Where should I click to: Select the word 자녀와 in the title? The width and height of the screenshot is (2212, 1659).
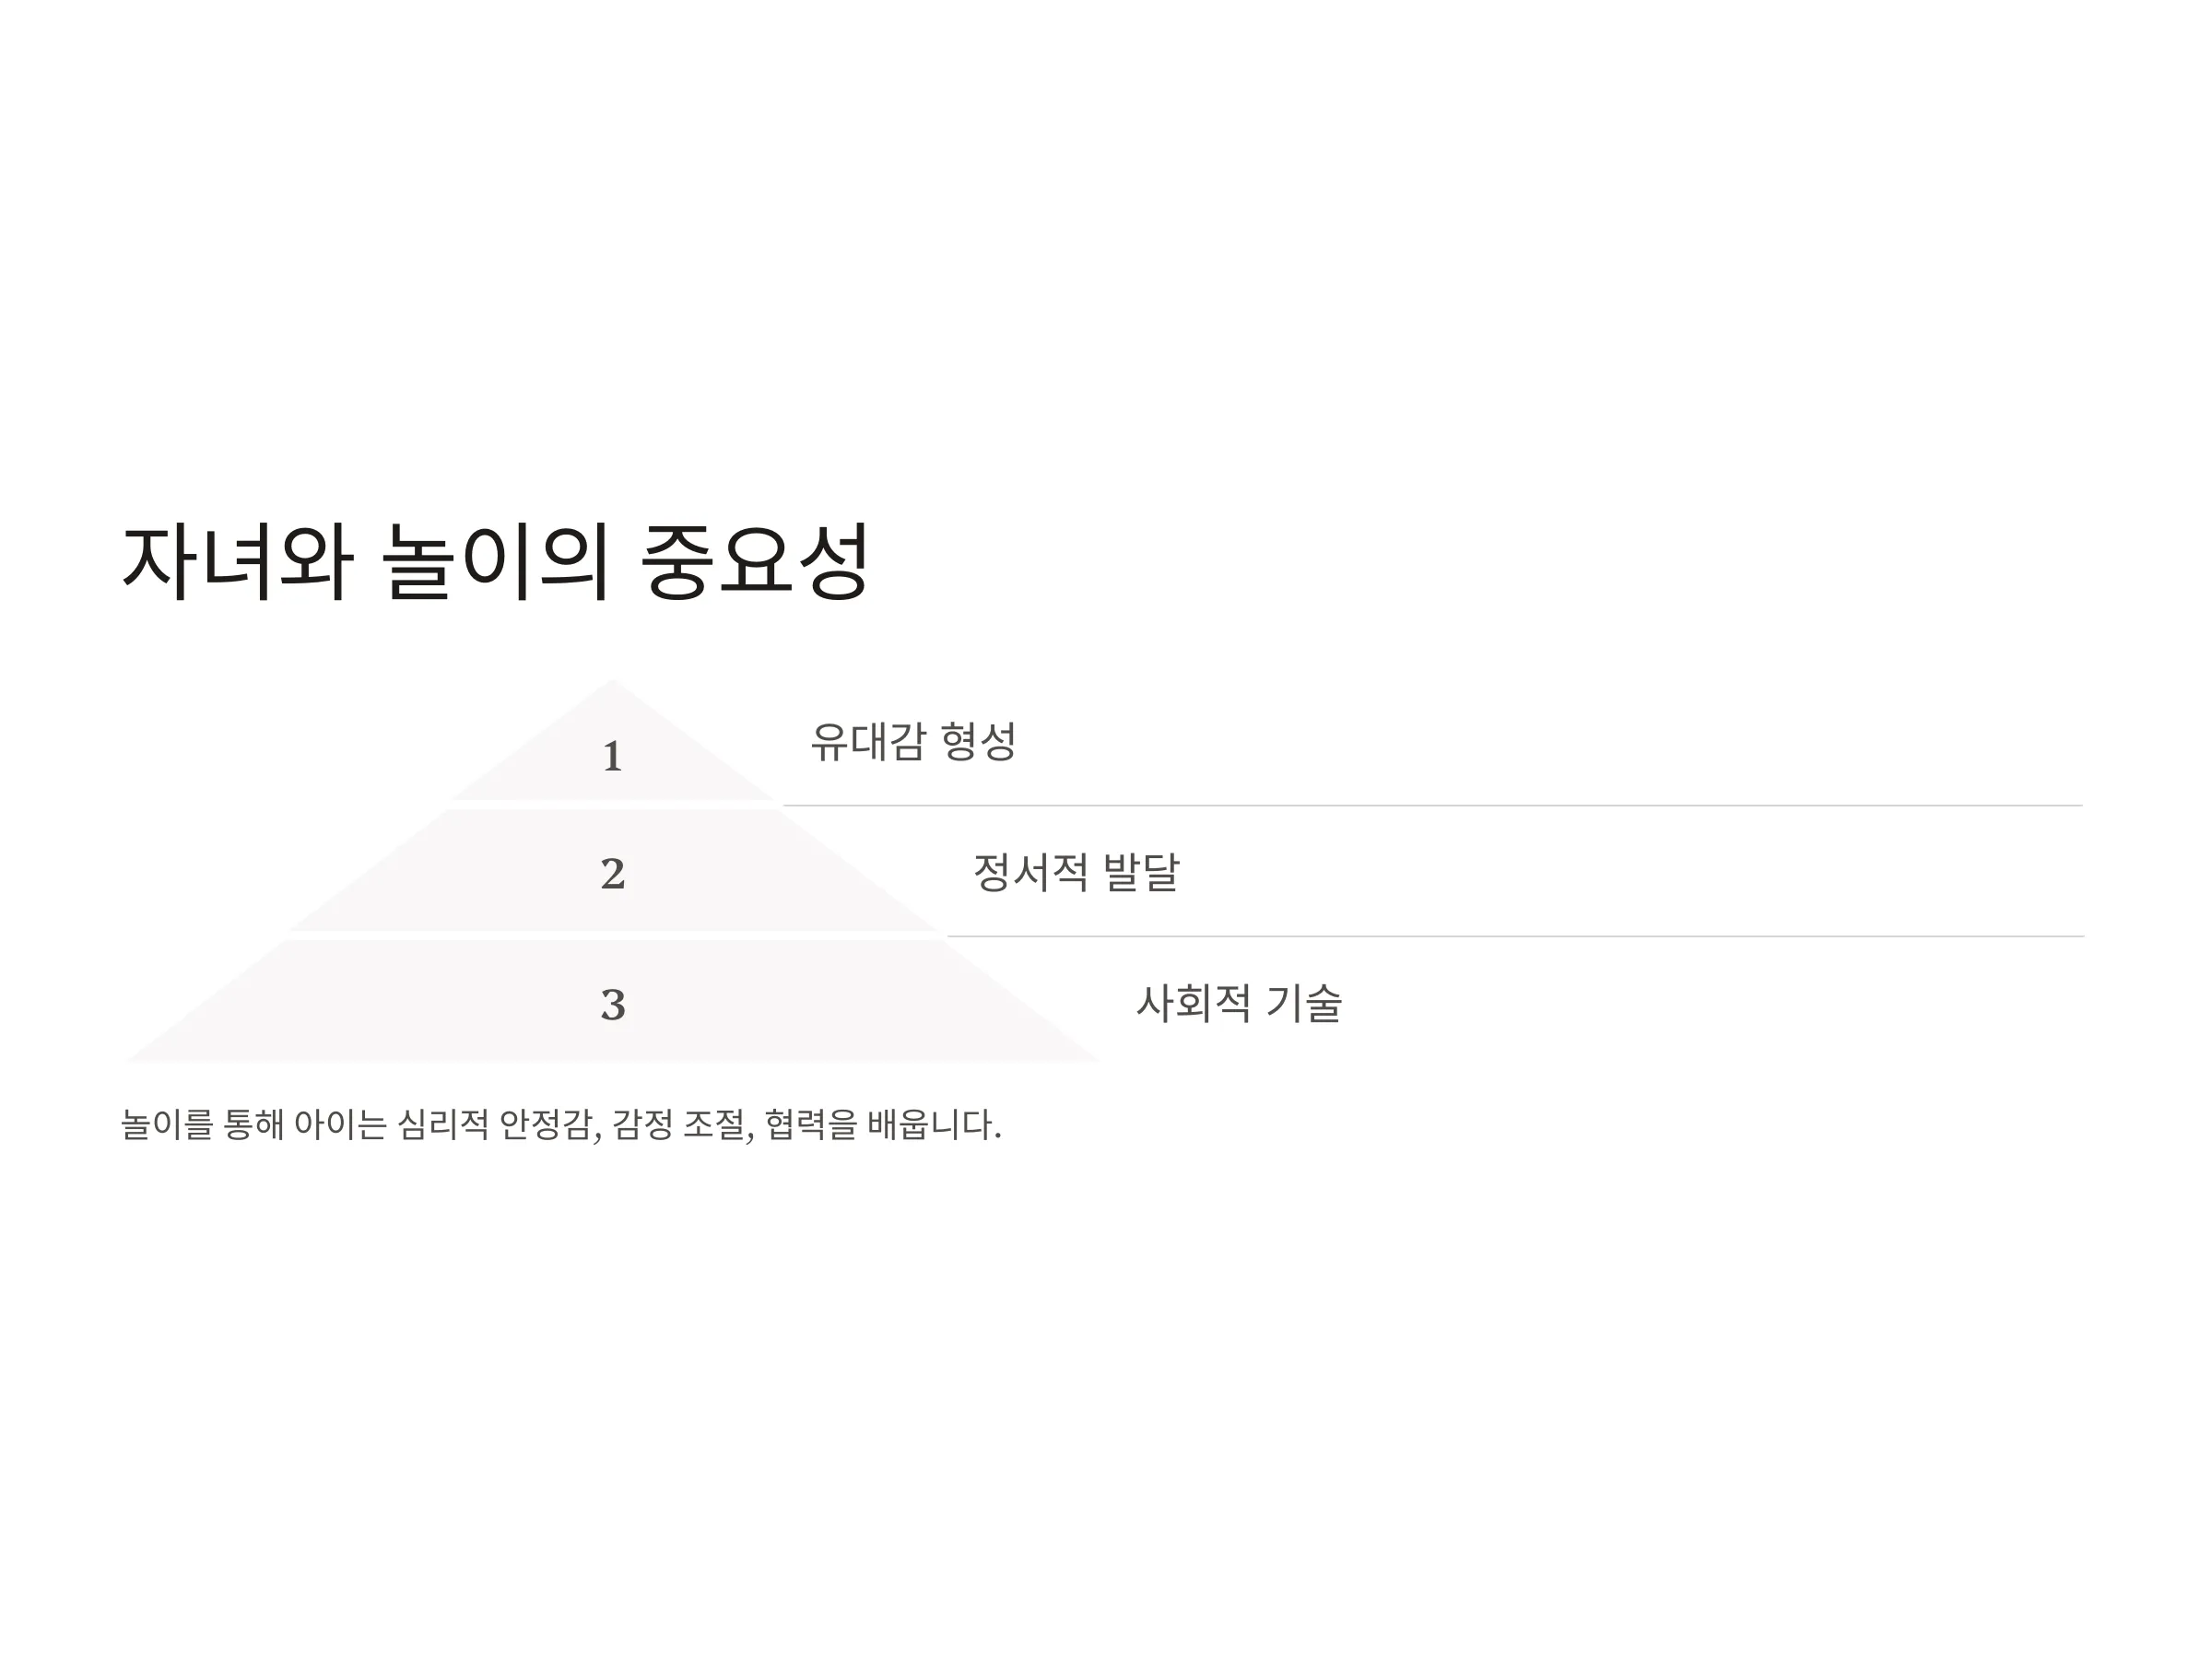237,562
